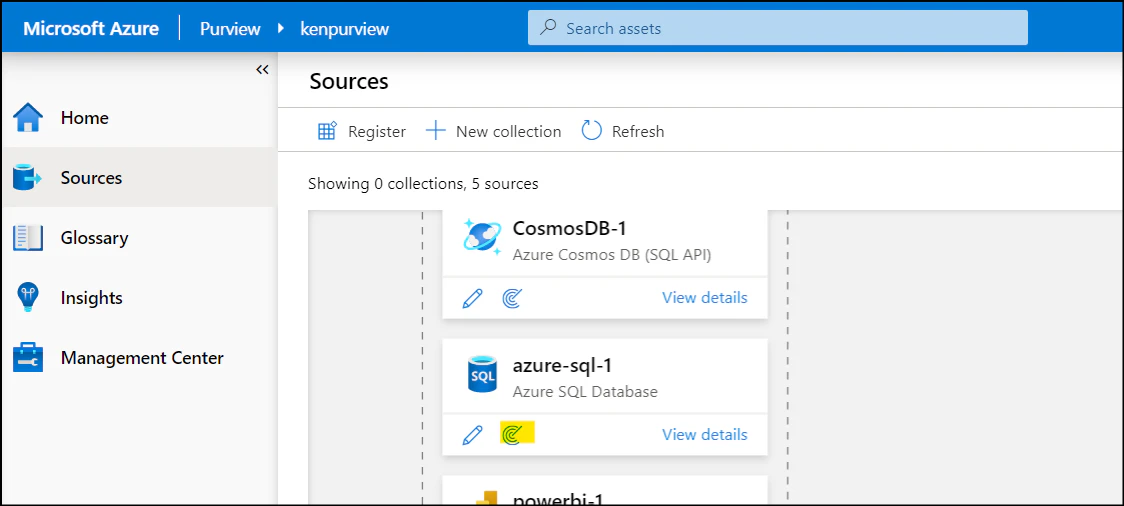Screen dimensions: 1124x506
Task: Click the circular Refresh arrow icon
Action: click(591, 131)
